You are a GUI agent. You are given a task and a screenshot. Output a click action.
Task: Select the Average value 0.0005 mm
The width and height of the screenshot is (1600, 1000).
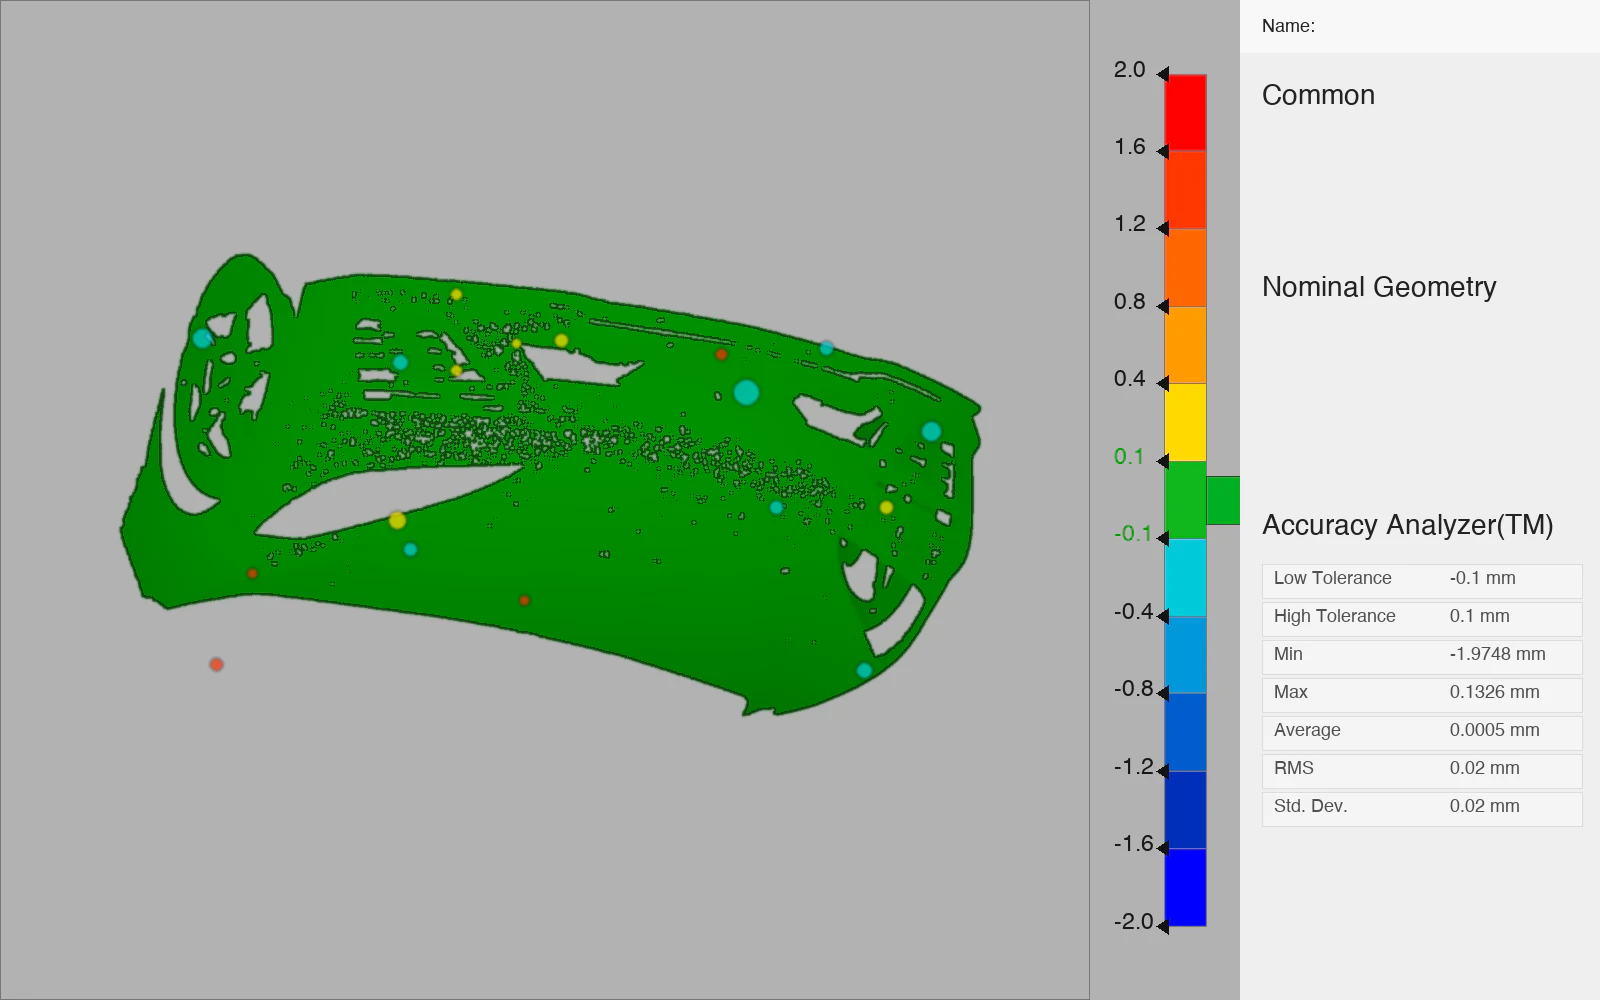[x=1495, y=730]
